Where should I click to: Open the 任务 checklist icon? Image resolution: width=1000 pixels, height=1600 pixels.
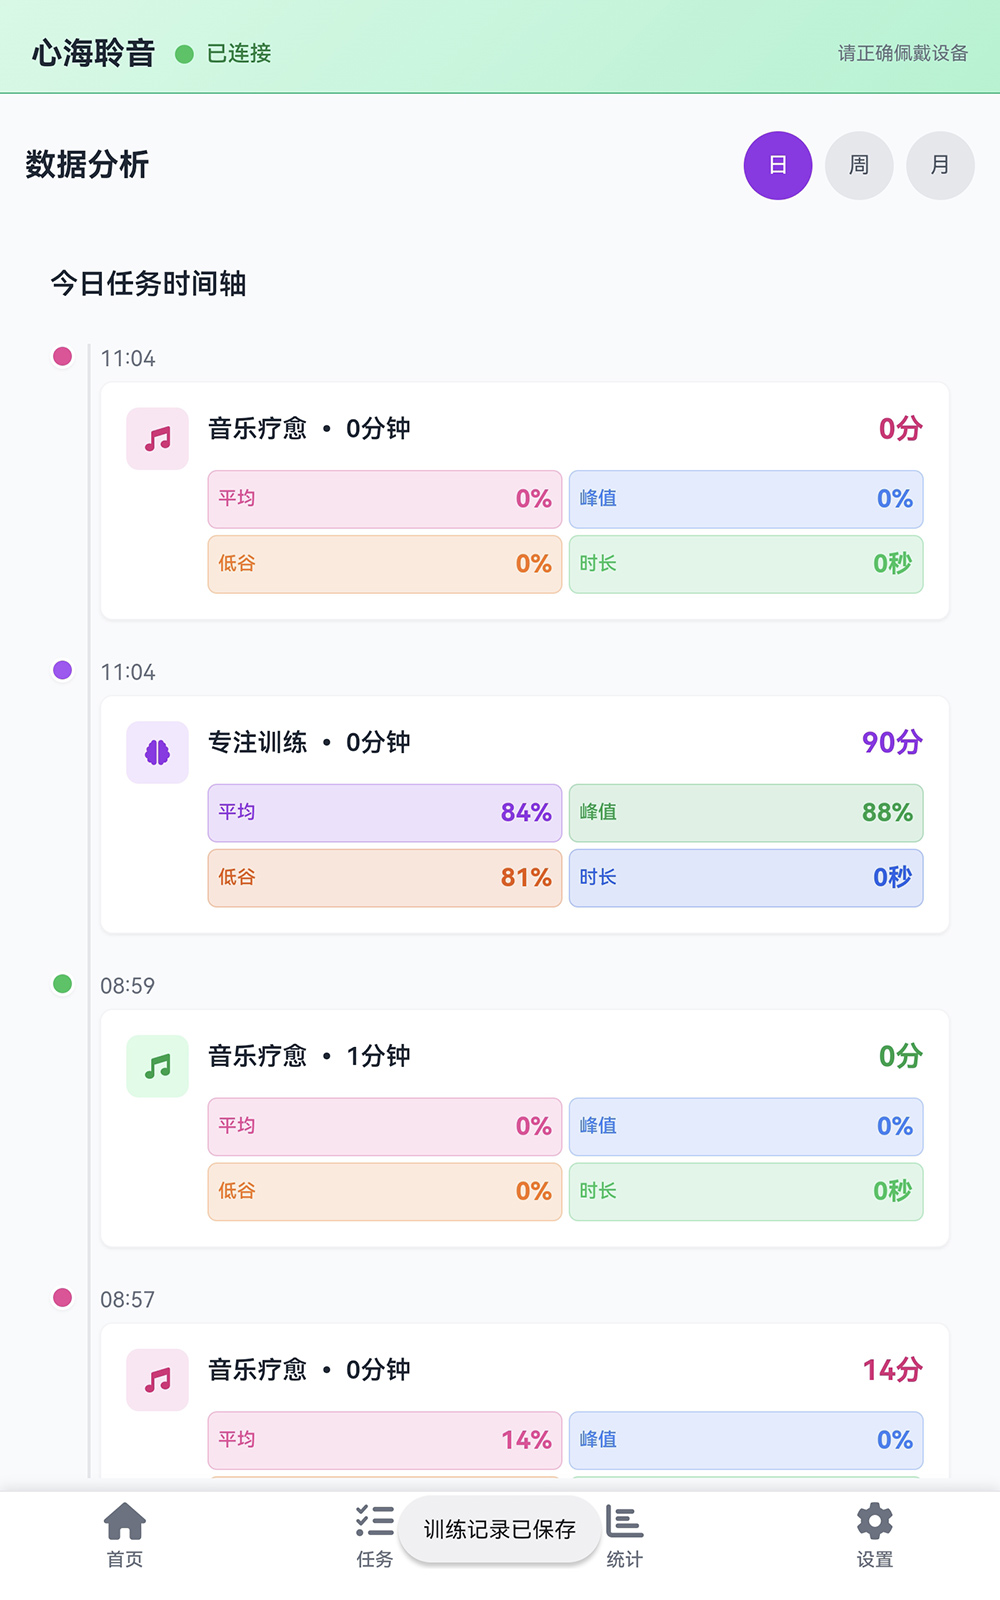pos(374,1522)
